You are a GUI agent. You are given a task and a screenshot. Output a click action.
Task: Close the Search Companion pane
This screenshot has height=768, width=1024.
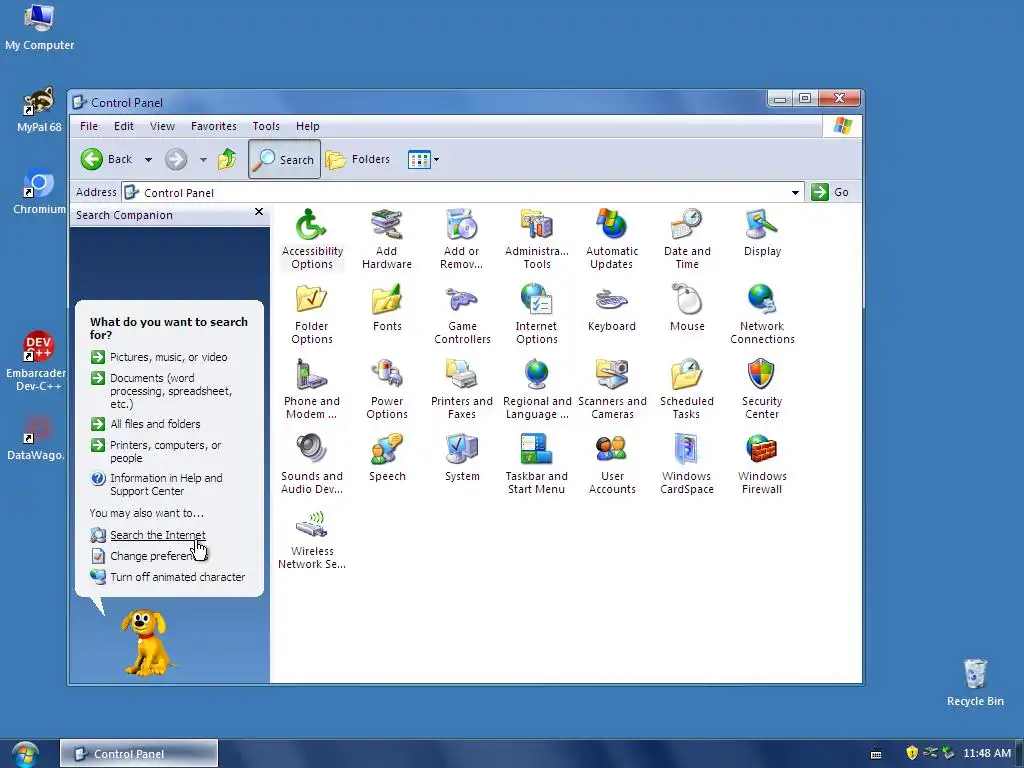(259, 212)
